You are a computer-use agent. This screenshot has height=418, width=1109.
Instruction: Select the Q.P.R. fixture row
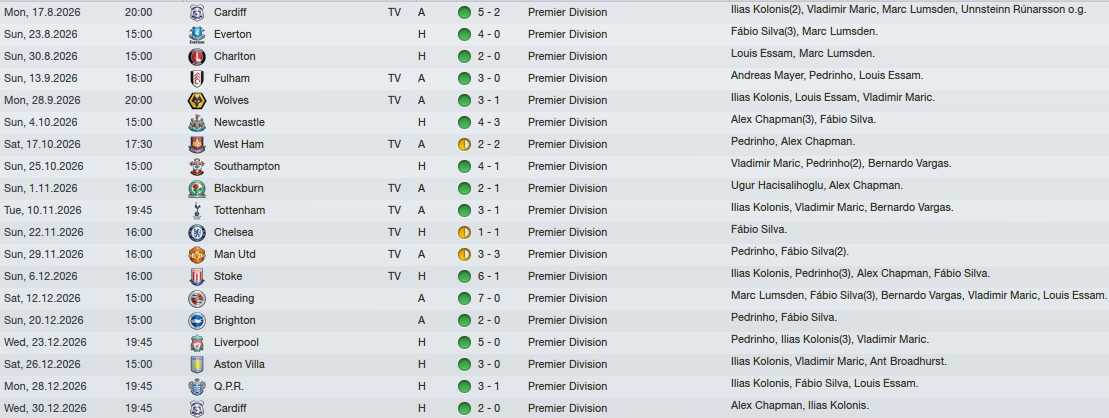[x=554, y=386]
